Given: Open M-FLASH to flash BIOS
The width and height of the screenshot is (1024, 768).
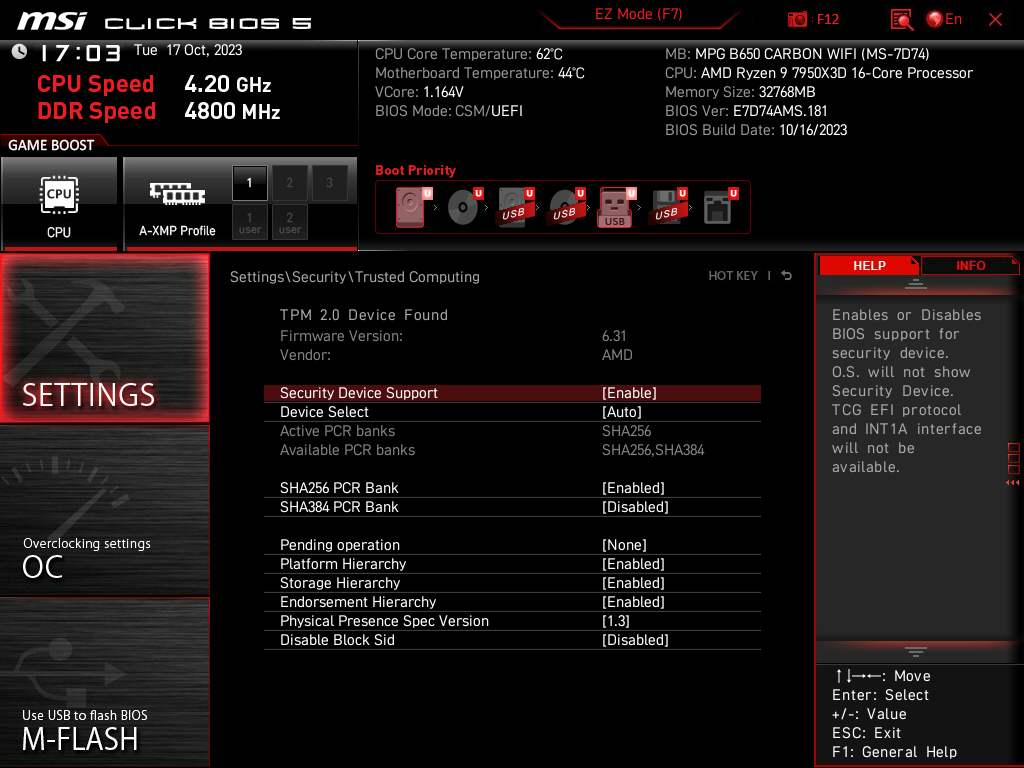Looking at the screenshot, I should click(x=104, y=682).
